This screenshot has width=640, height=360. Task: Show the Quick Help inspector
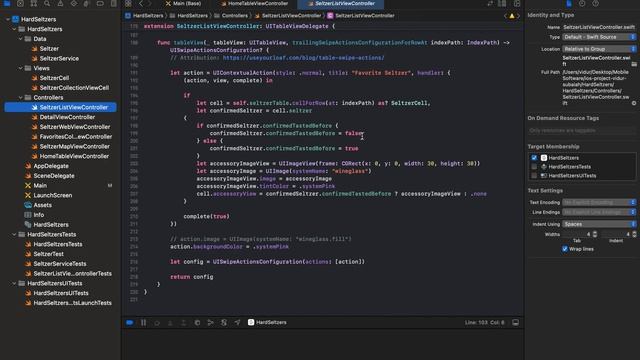click(x=596, y=3)
